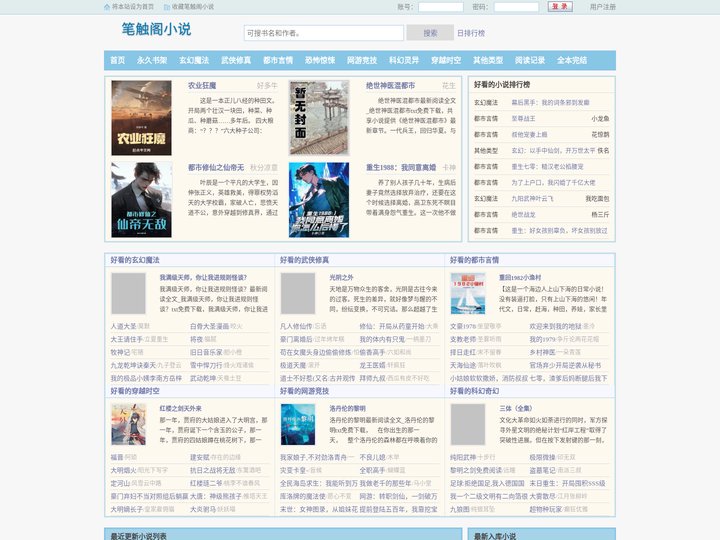Click the grey 搜索 search button

pos(430,33)
